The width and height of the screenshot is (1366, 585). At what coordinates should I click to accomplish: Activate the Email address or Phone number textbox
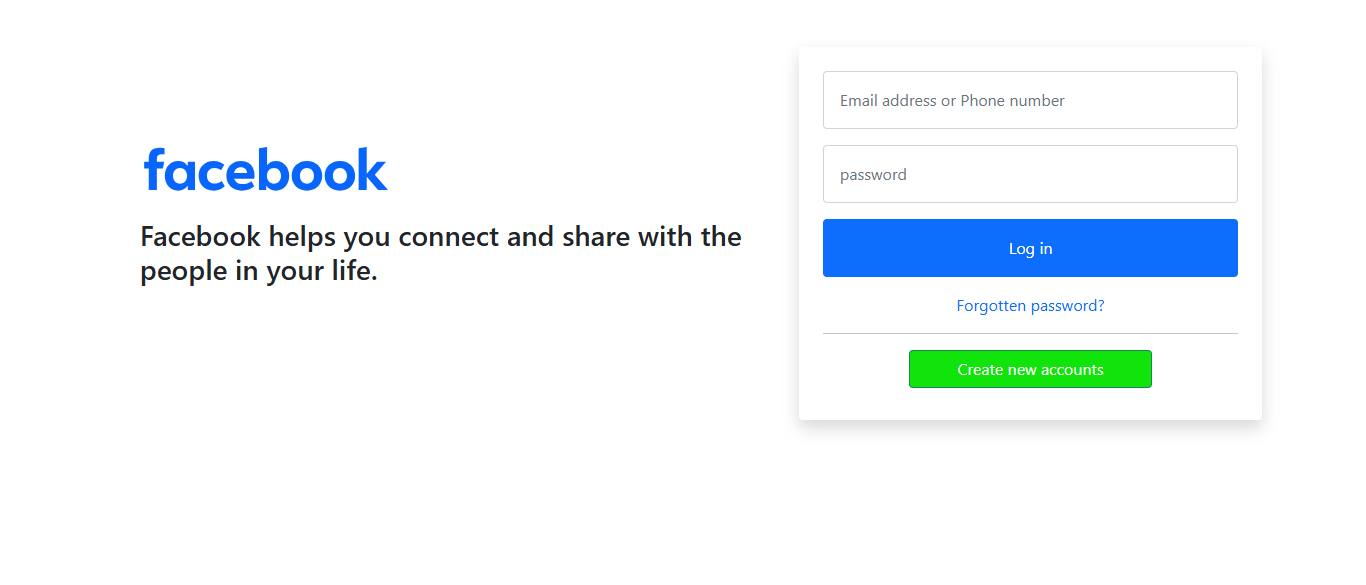pos(1030,100)
